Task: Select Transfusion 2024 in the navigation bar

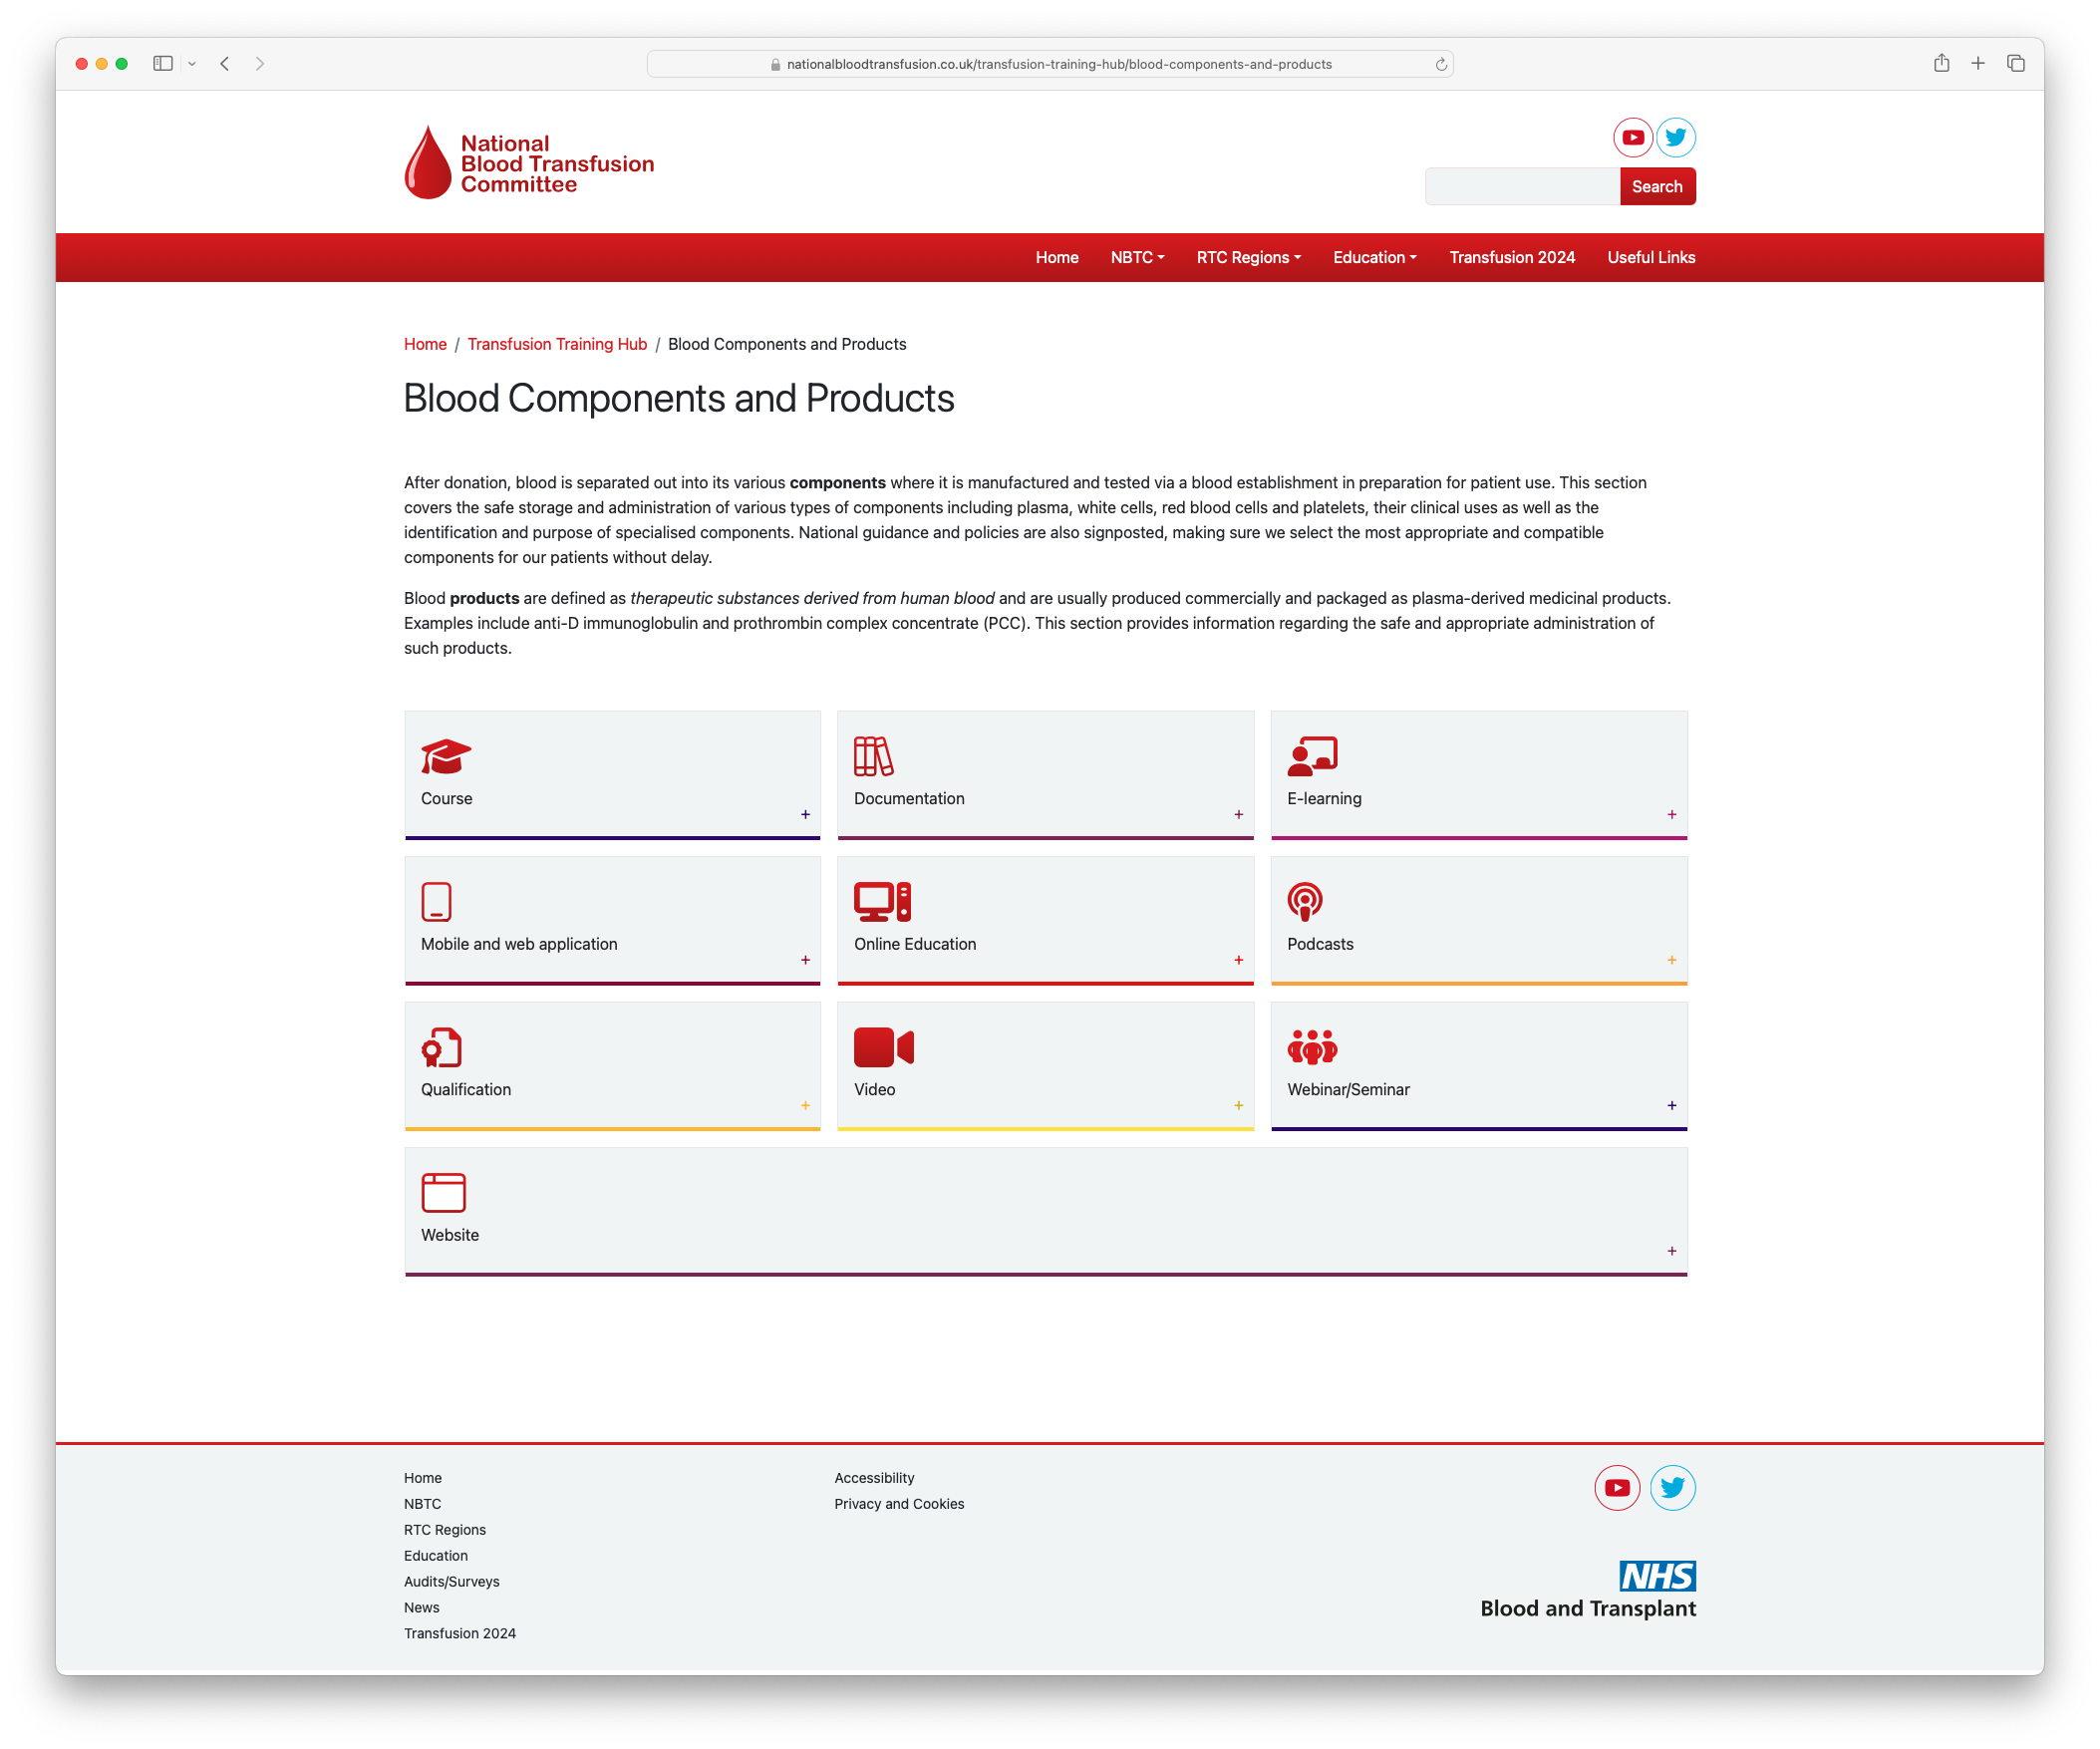Action: coord(1511,257)
